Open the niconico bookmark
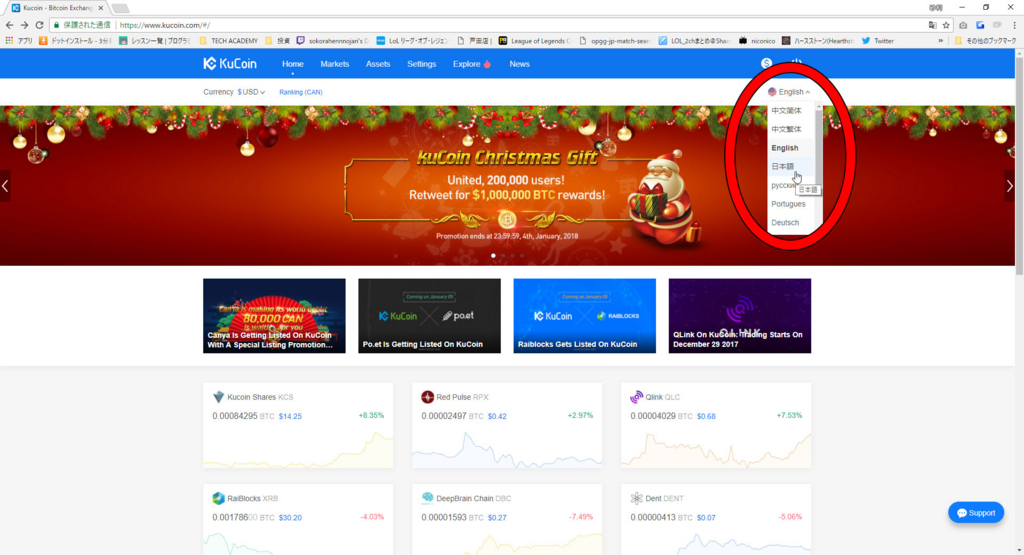 click(756, 40)
